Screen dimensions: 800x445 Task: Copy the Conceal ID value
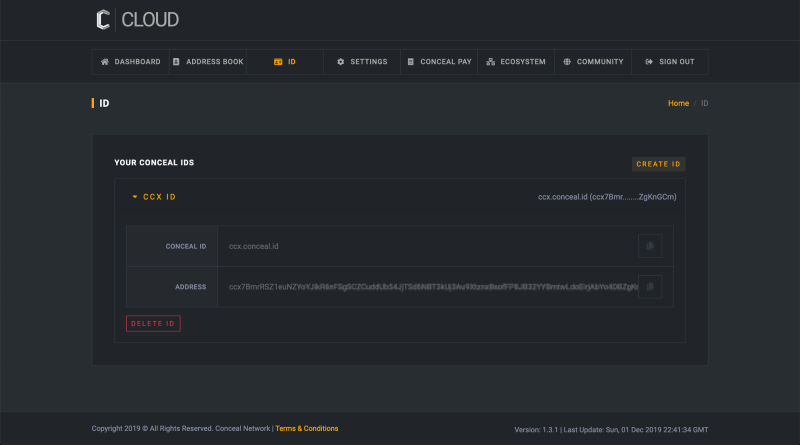pos(650,246)
